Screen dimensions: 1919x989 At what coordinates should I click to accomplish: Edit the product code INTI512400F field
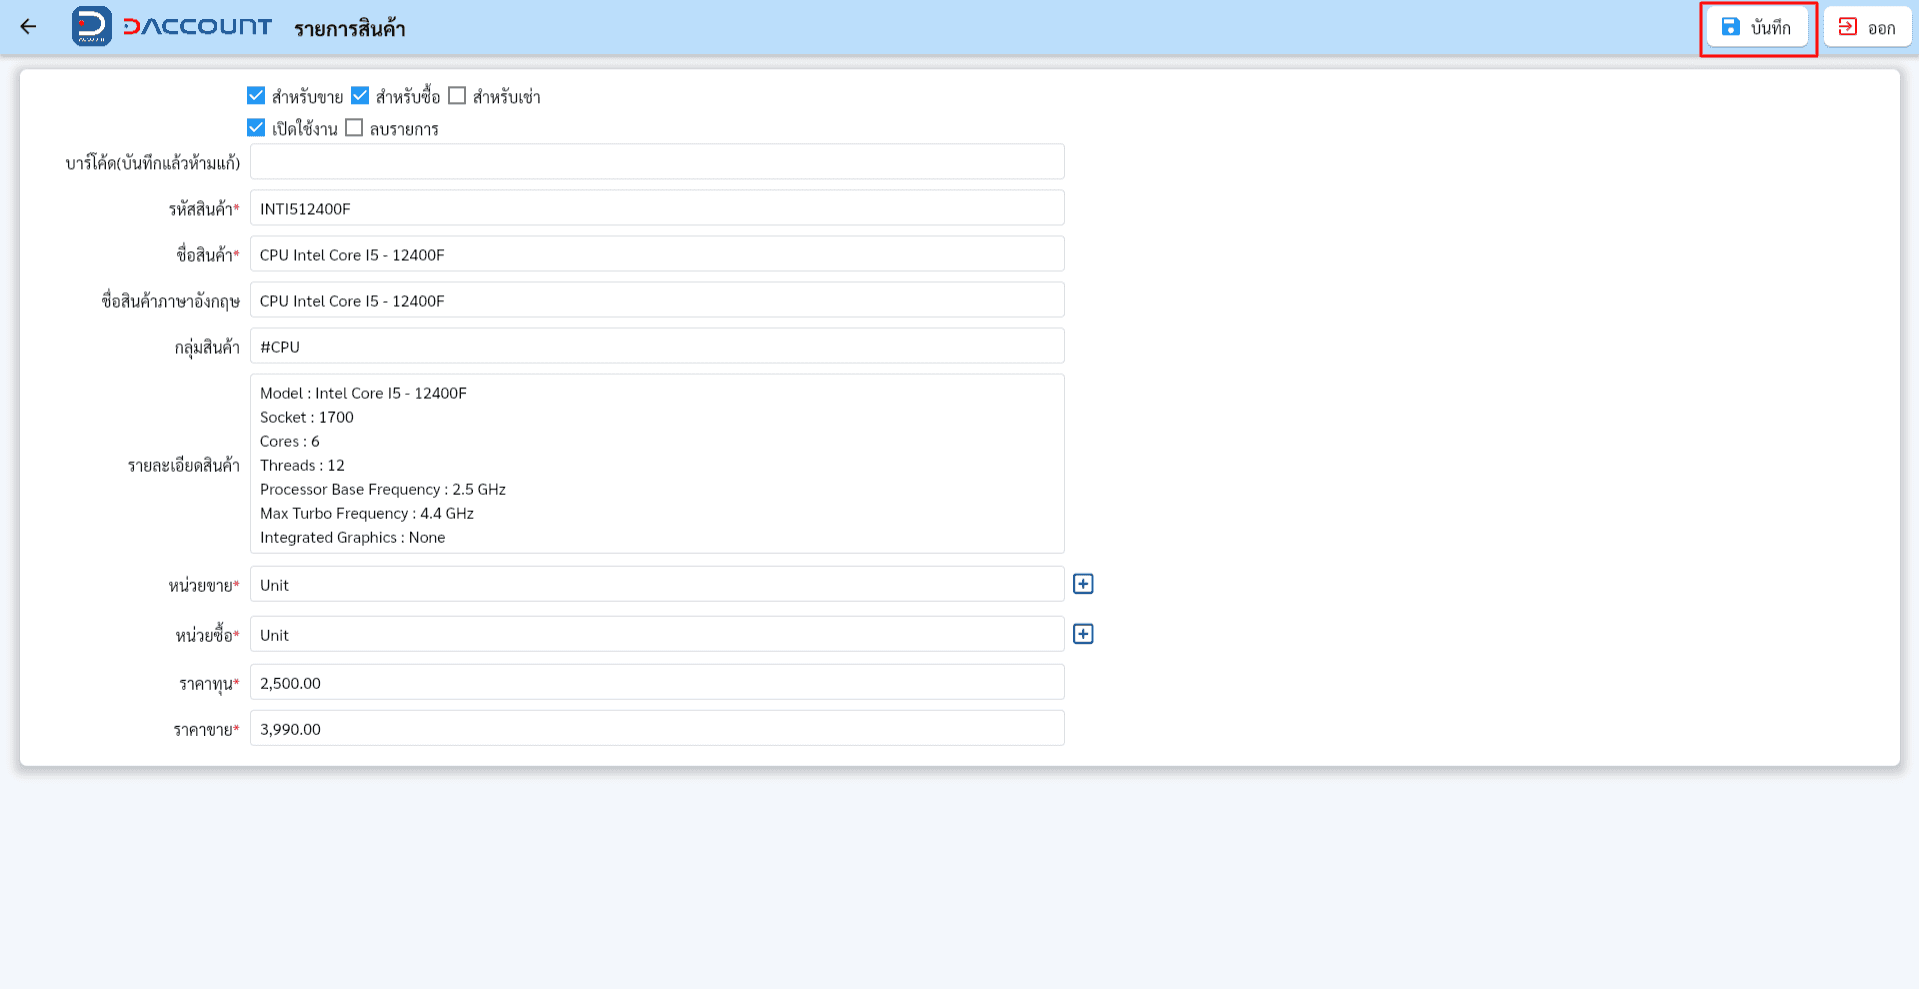pyautogui.click(x=657, y=208)
